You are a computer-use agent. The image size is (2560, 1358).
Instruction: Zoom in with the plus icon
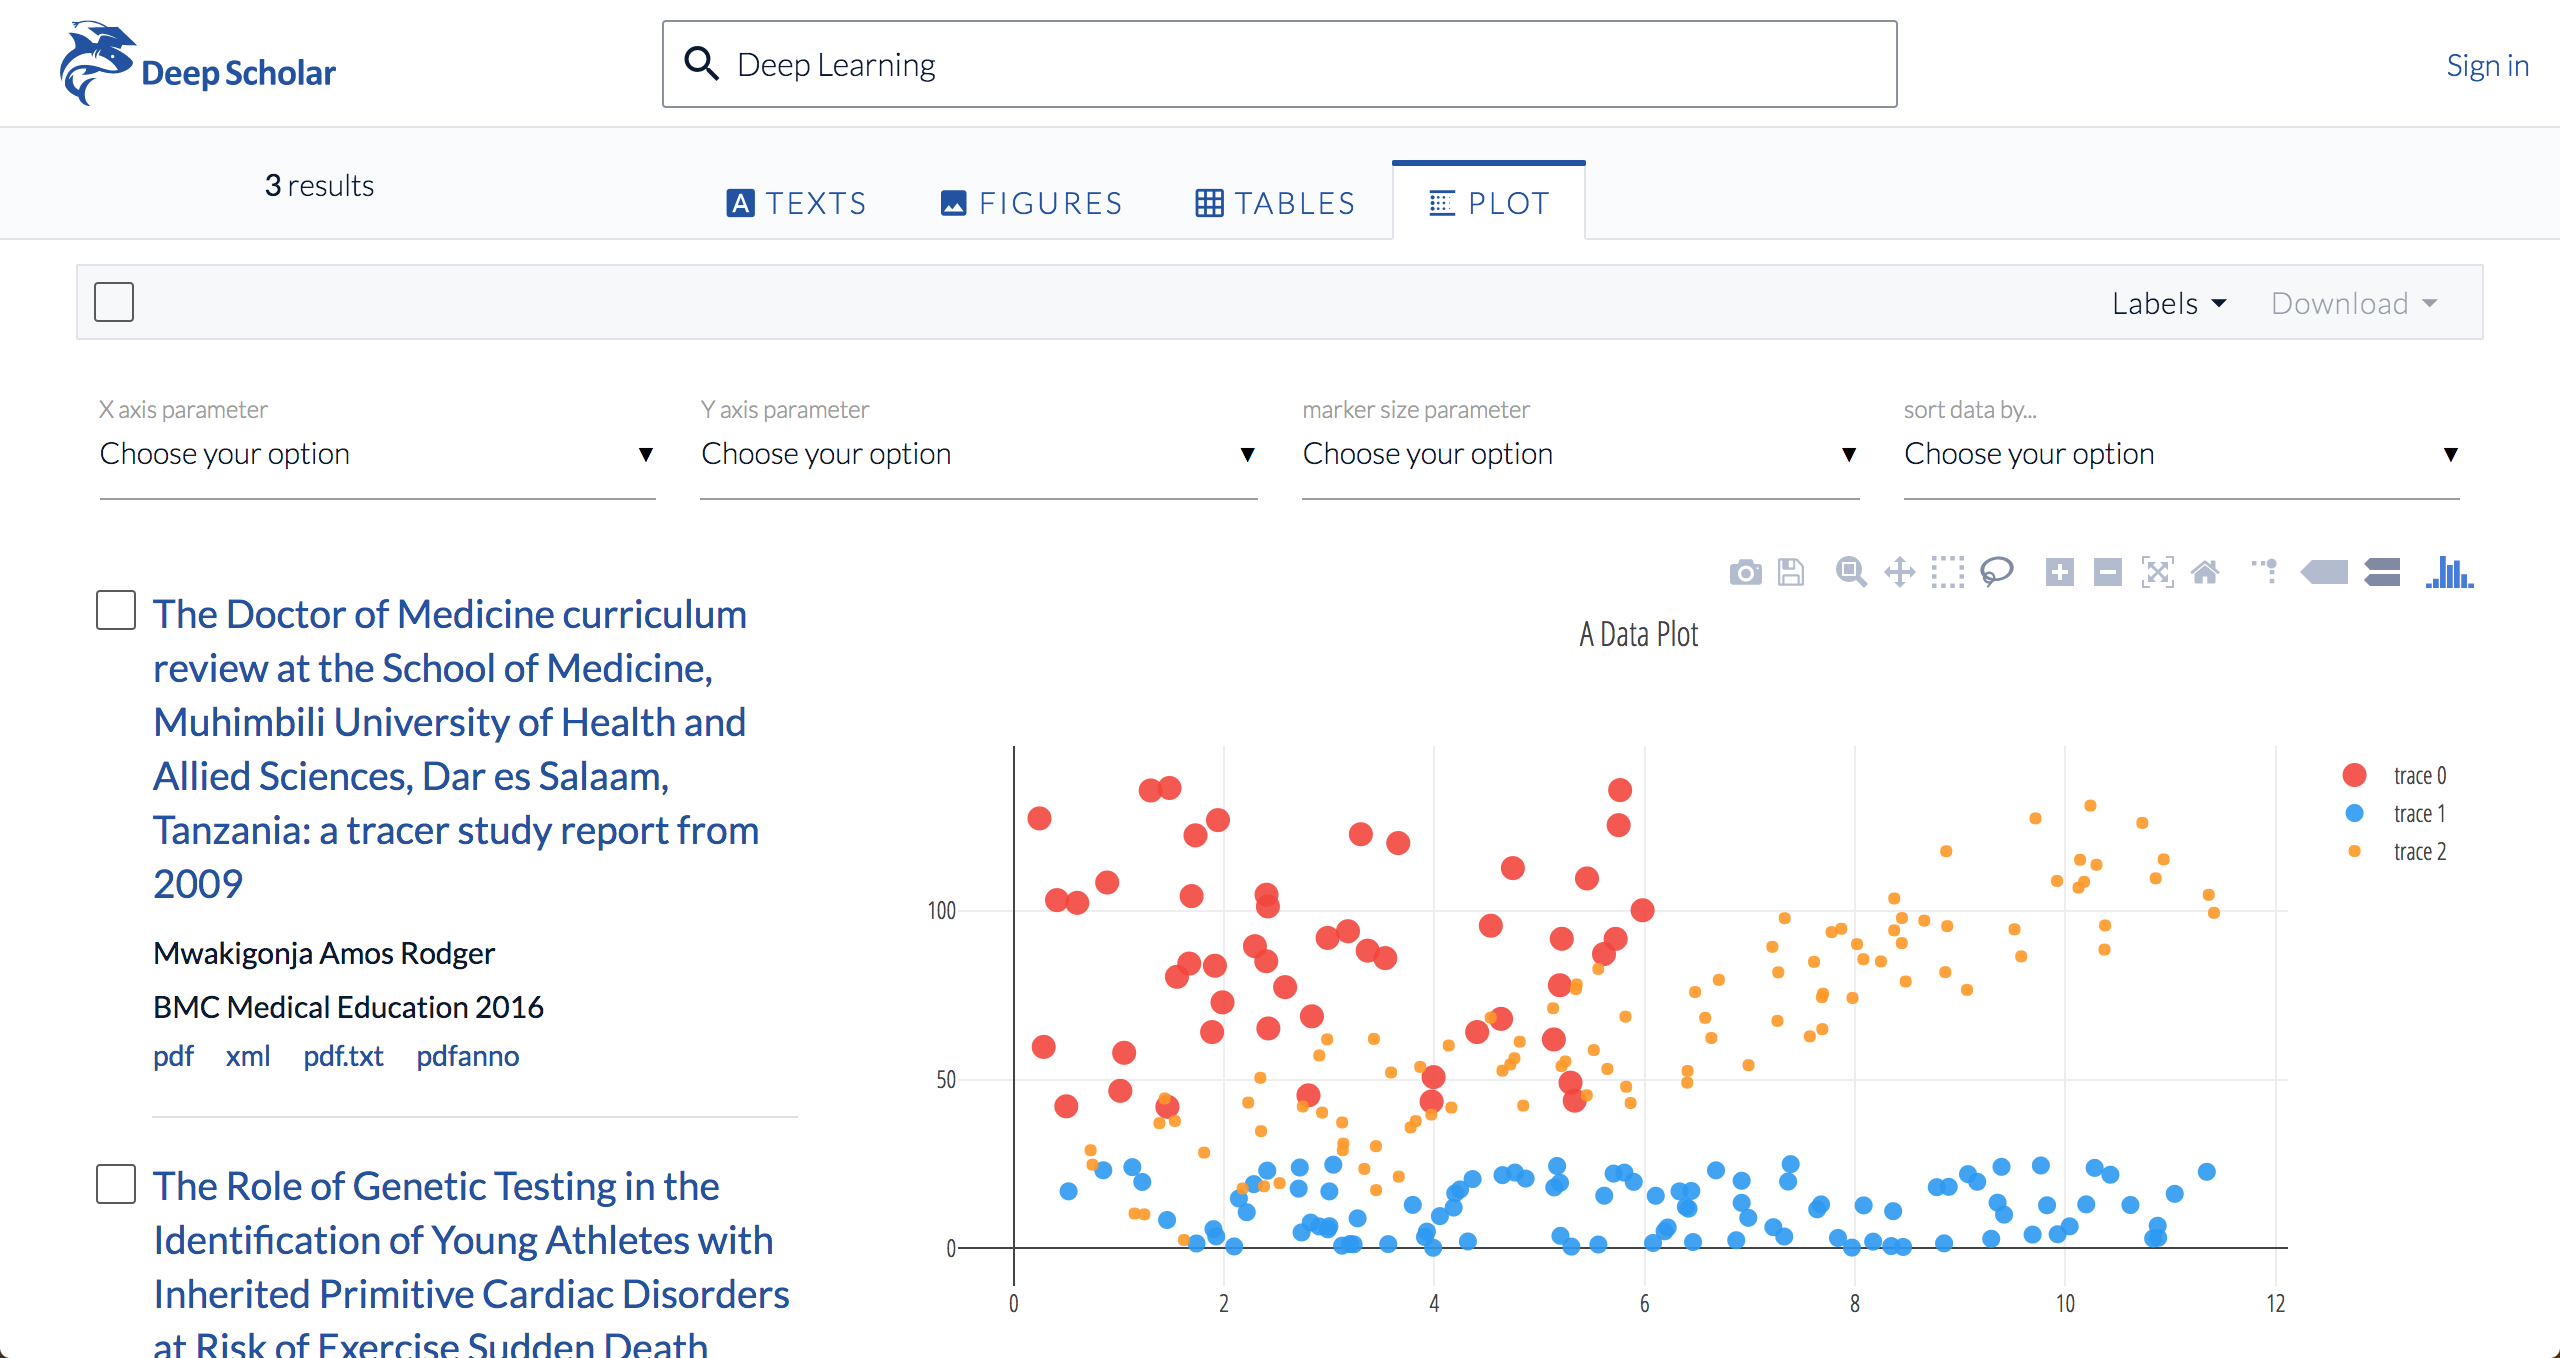[2059, 572]
